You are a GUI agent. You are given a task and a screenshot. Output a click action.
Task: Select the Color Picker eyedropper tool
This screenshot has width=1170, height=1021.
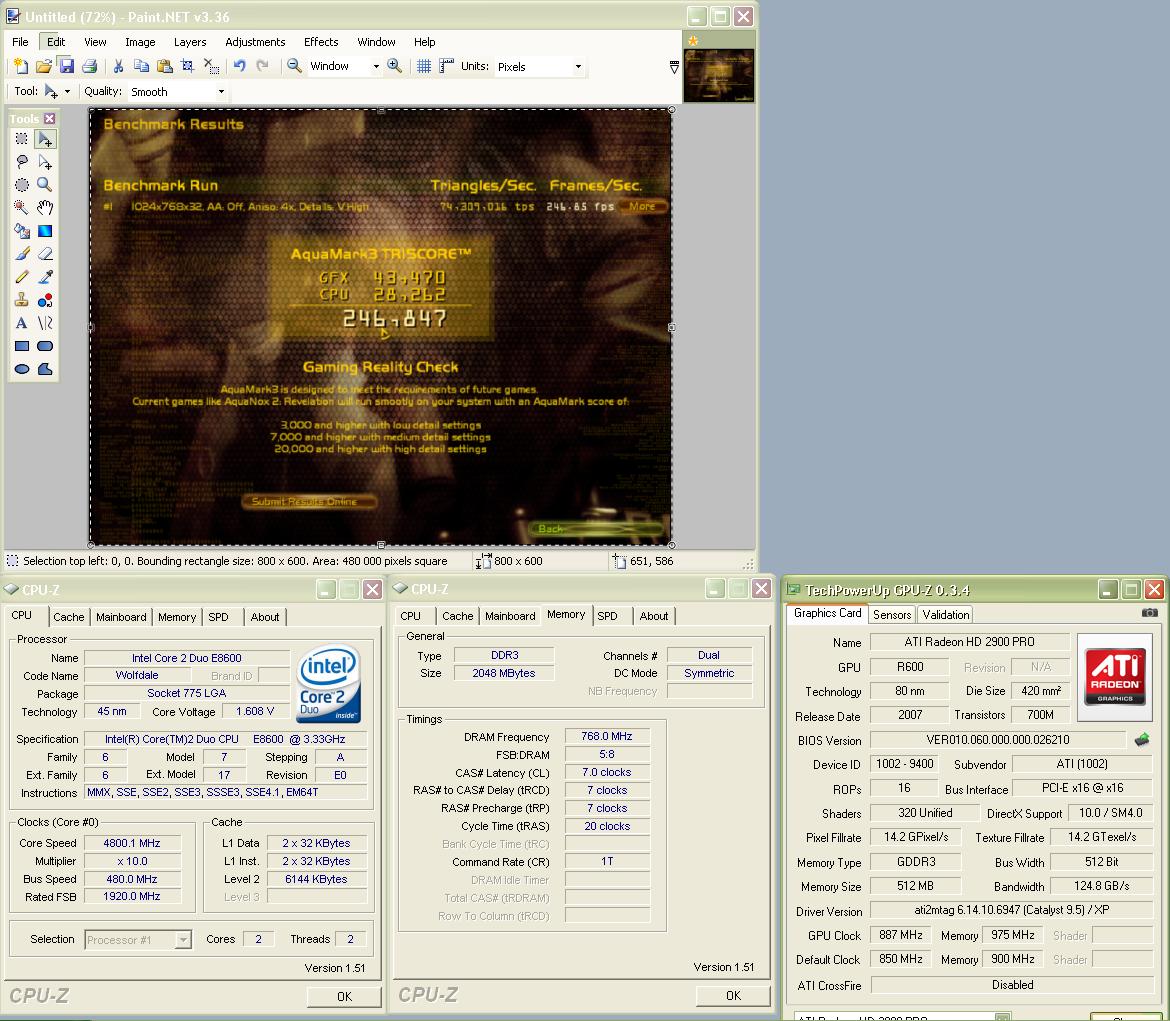(x=45, y=277)
